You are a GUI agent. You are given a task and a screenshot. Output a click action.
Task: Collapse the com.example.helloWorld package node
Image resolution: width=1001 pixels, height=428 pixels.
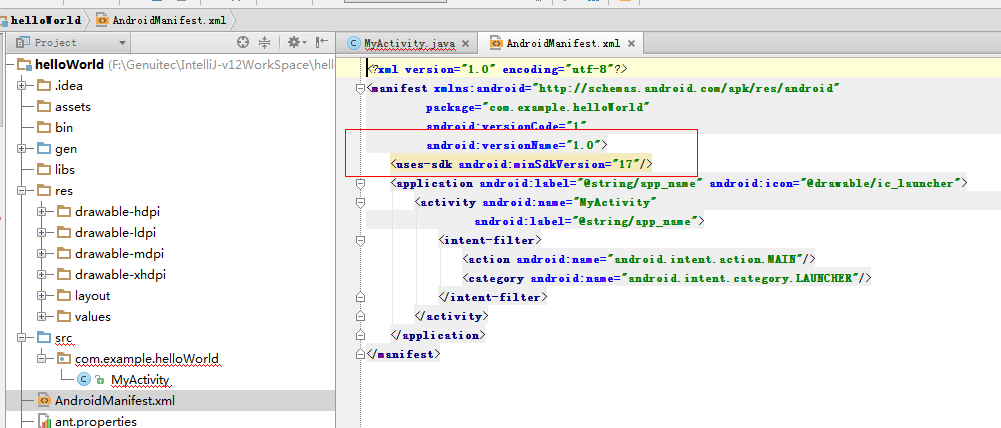[x=42, y=358]
